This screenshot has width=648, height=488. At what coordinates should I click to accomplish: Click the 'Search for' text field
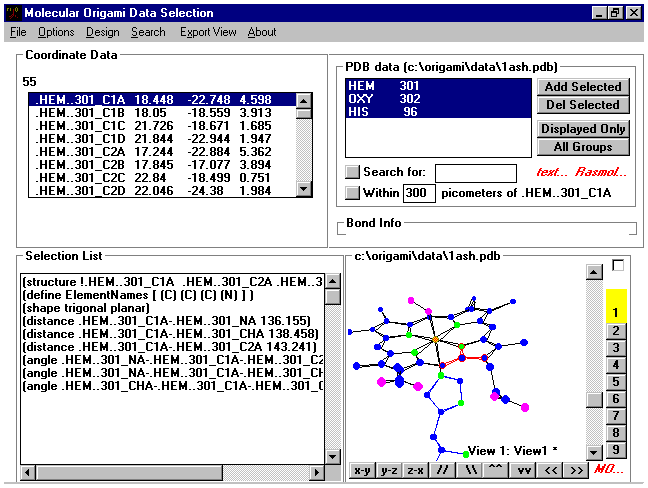(x=475, y=173)
